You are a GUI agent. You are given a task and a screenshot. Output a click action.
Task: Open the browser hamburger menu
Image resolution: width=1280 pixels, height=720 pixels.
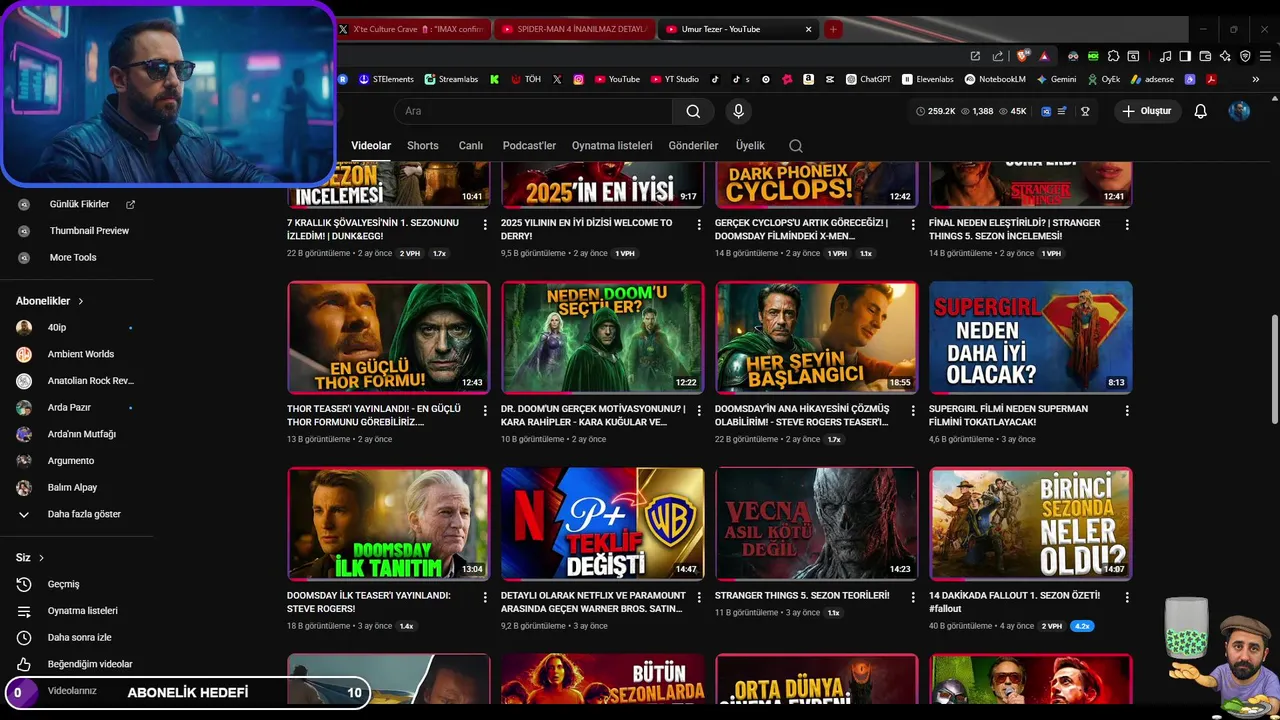[1265, 56]
